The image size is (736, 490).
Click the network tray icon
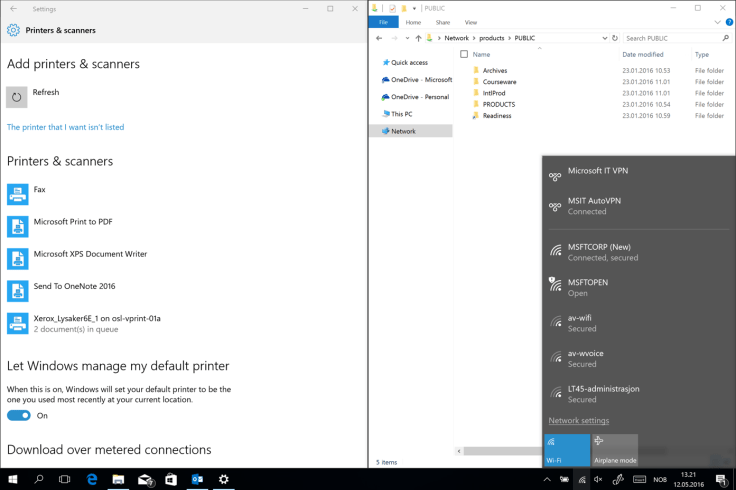[x=582, y=479]
